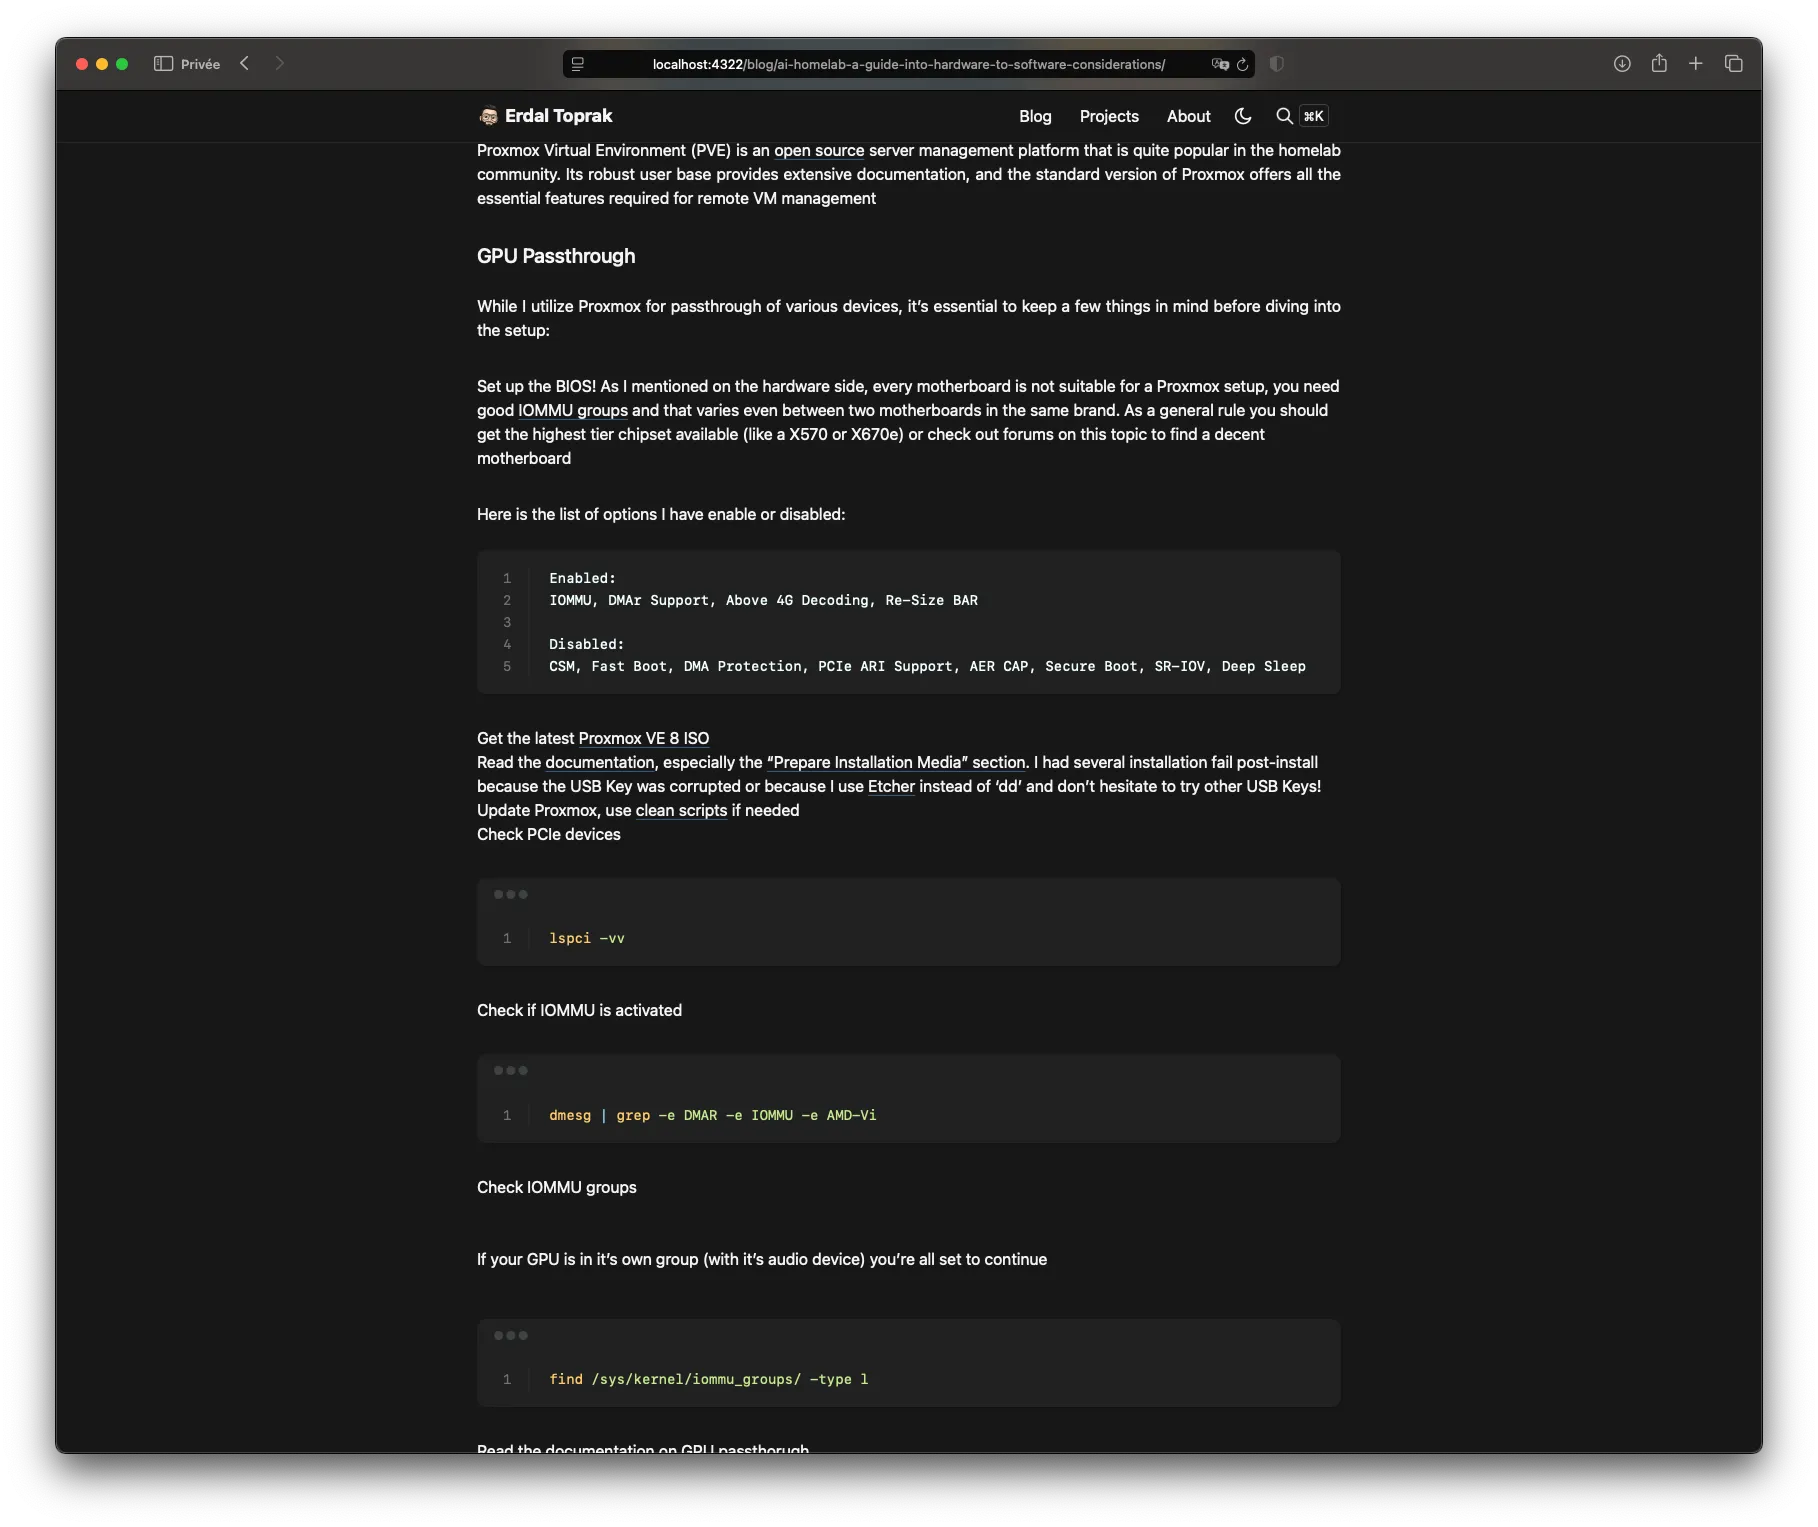The image size is (1818, 1527).
Task: Open the Projects section
Action: pyautogui.click(x=1108, y=116)
